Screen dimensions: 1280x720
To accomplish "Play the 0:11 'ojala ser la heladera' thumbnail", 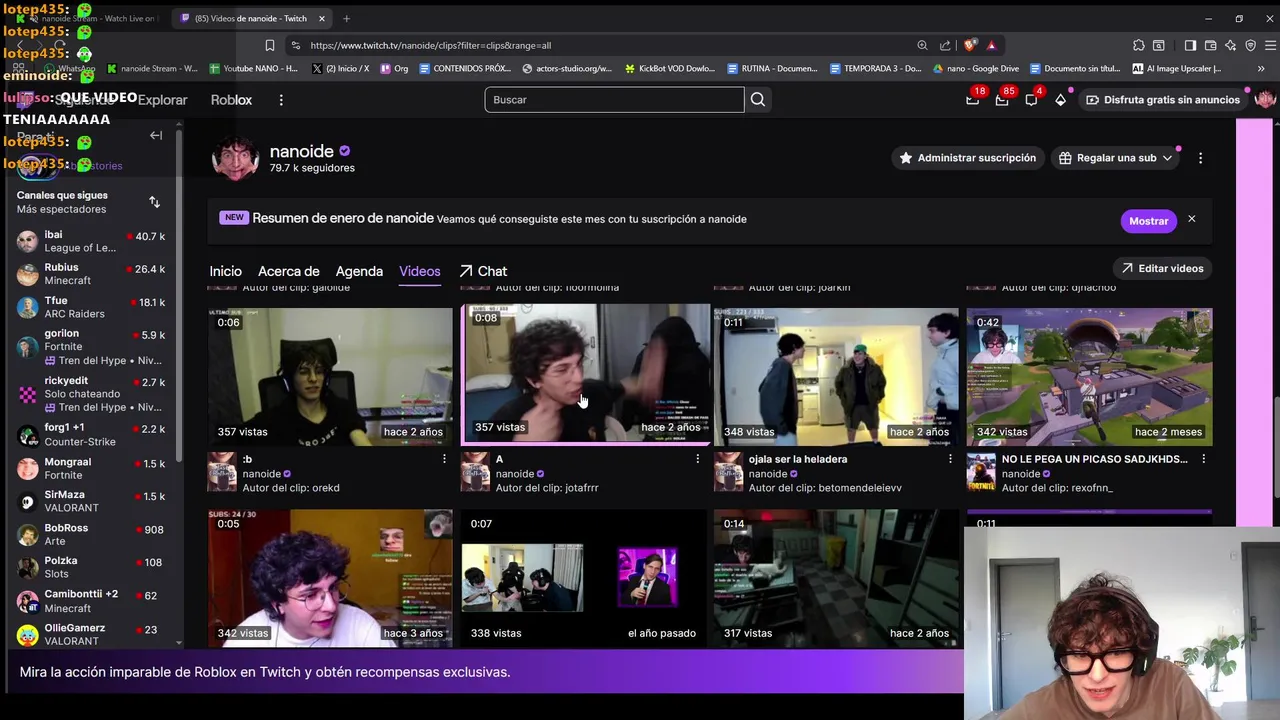I will [836, 377].
